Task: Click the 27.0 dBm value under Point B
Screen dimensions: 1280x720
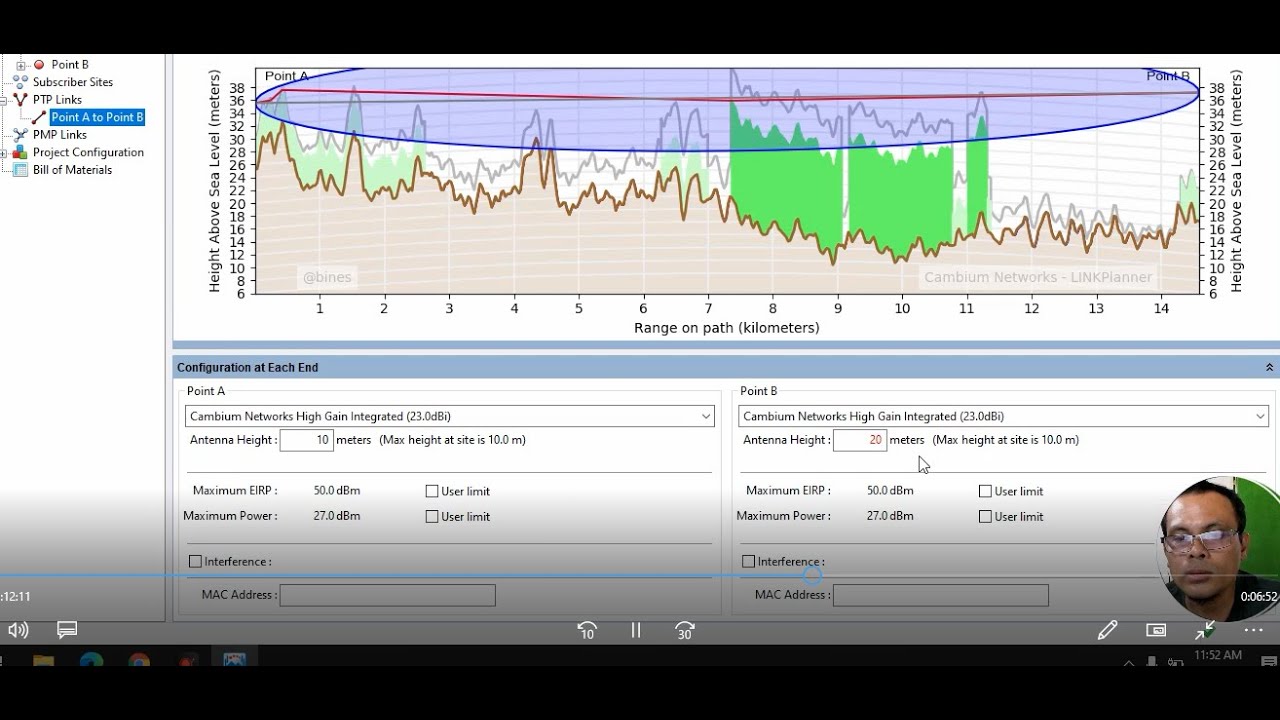Action: click(x=890, y=516)
